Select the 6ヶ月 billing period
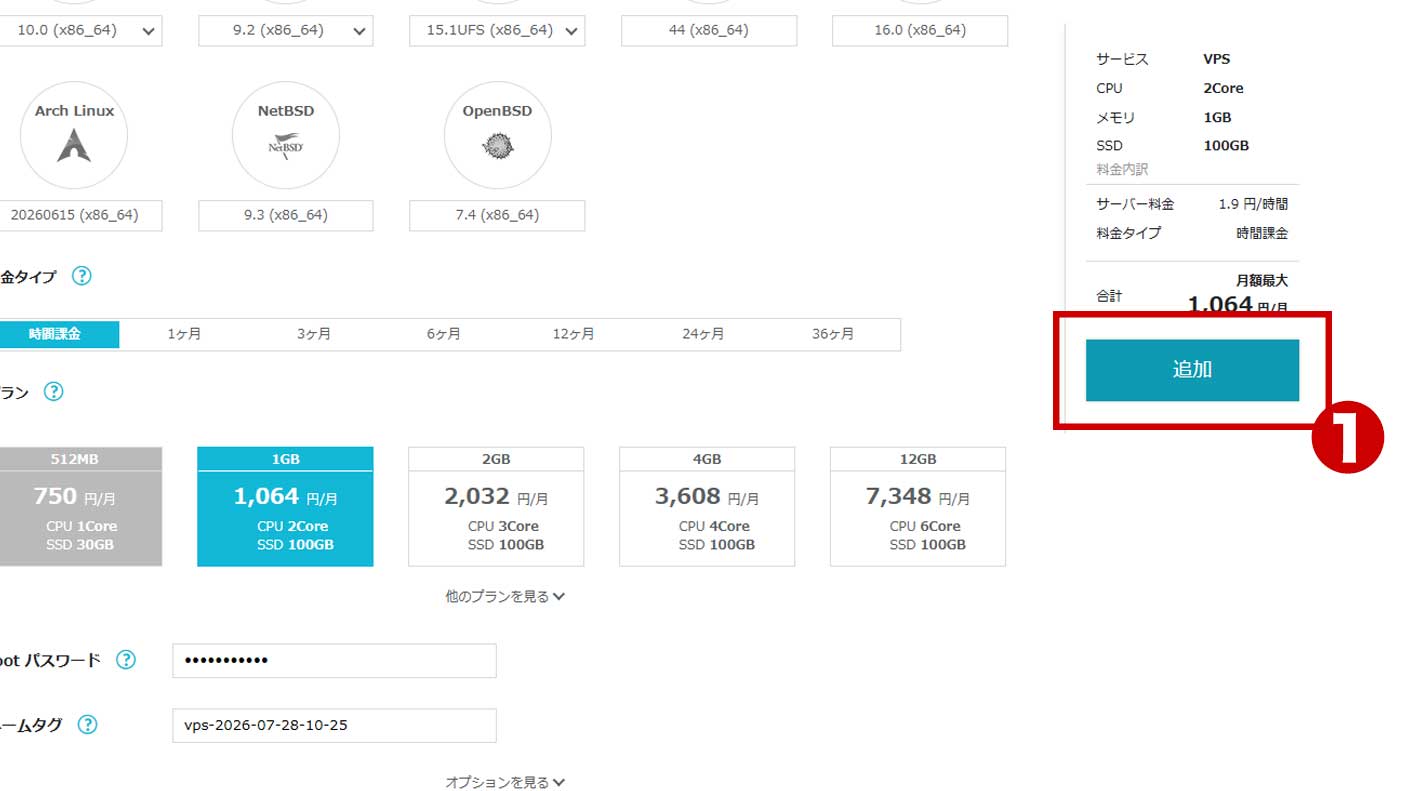 coord(444,334)
